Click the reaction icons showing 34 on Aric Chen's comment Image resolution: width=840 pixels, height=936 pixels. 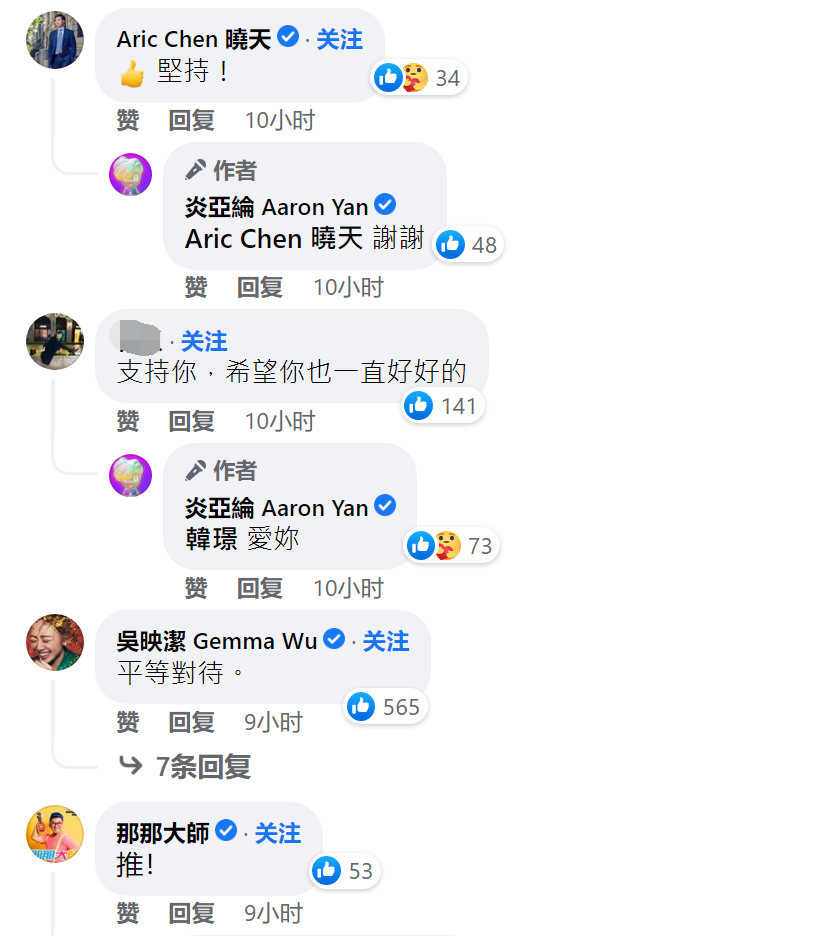pos(418,78)
